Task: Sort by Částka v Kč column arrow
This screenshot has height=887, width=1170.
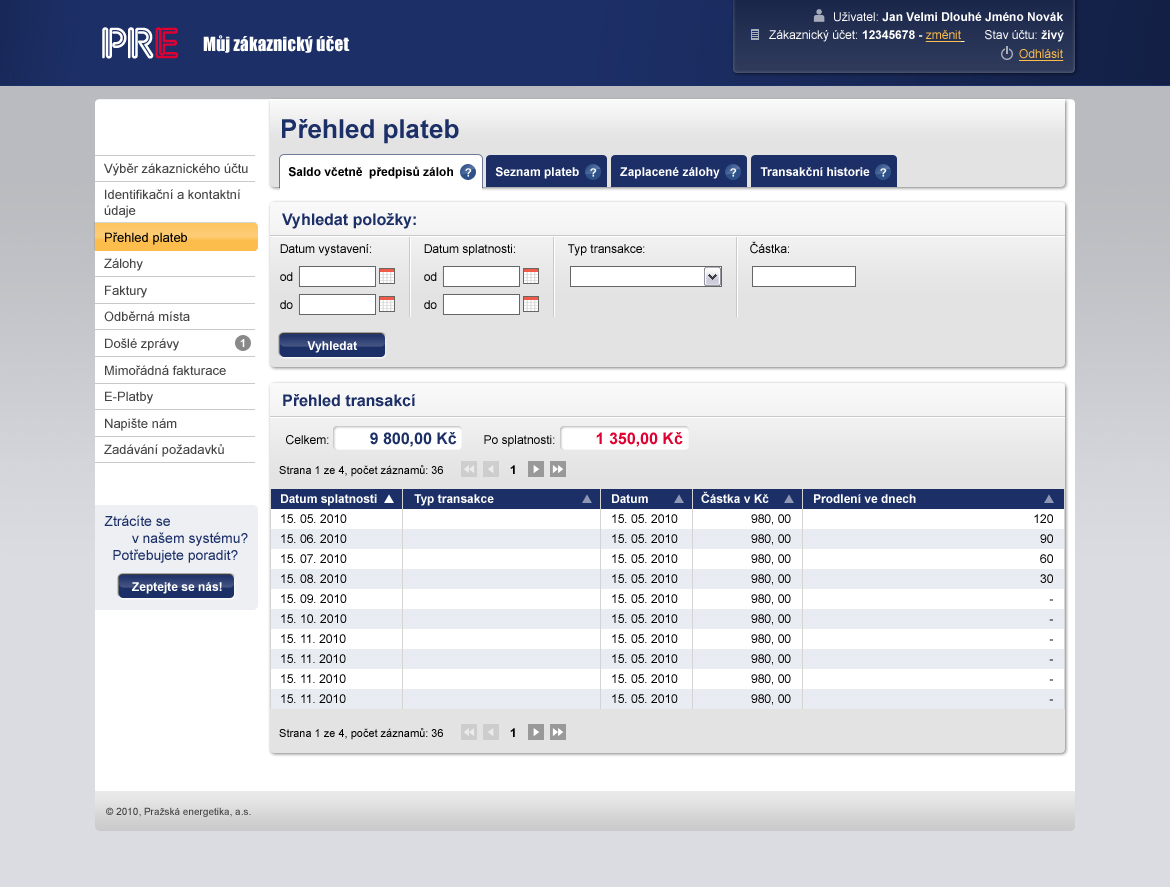Action: [x=789, y=499]
